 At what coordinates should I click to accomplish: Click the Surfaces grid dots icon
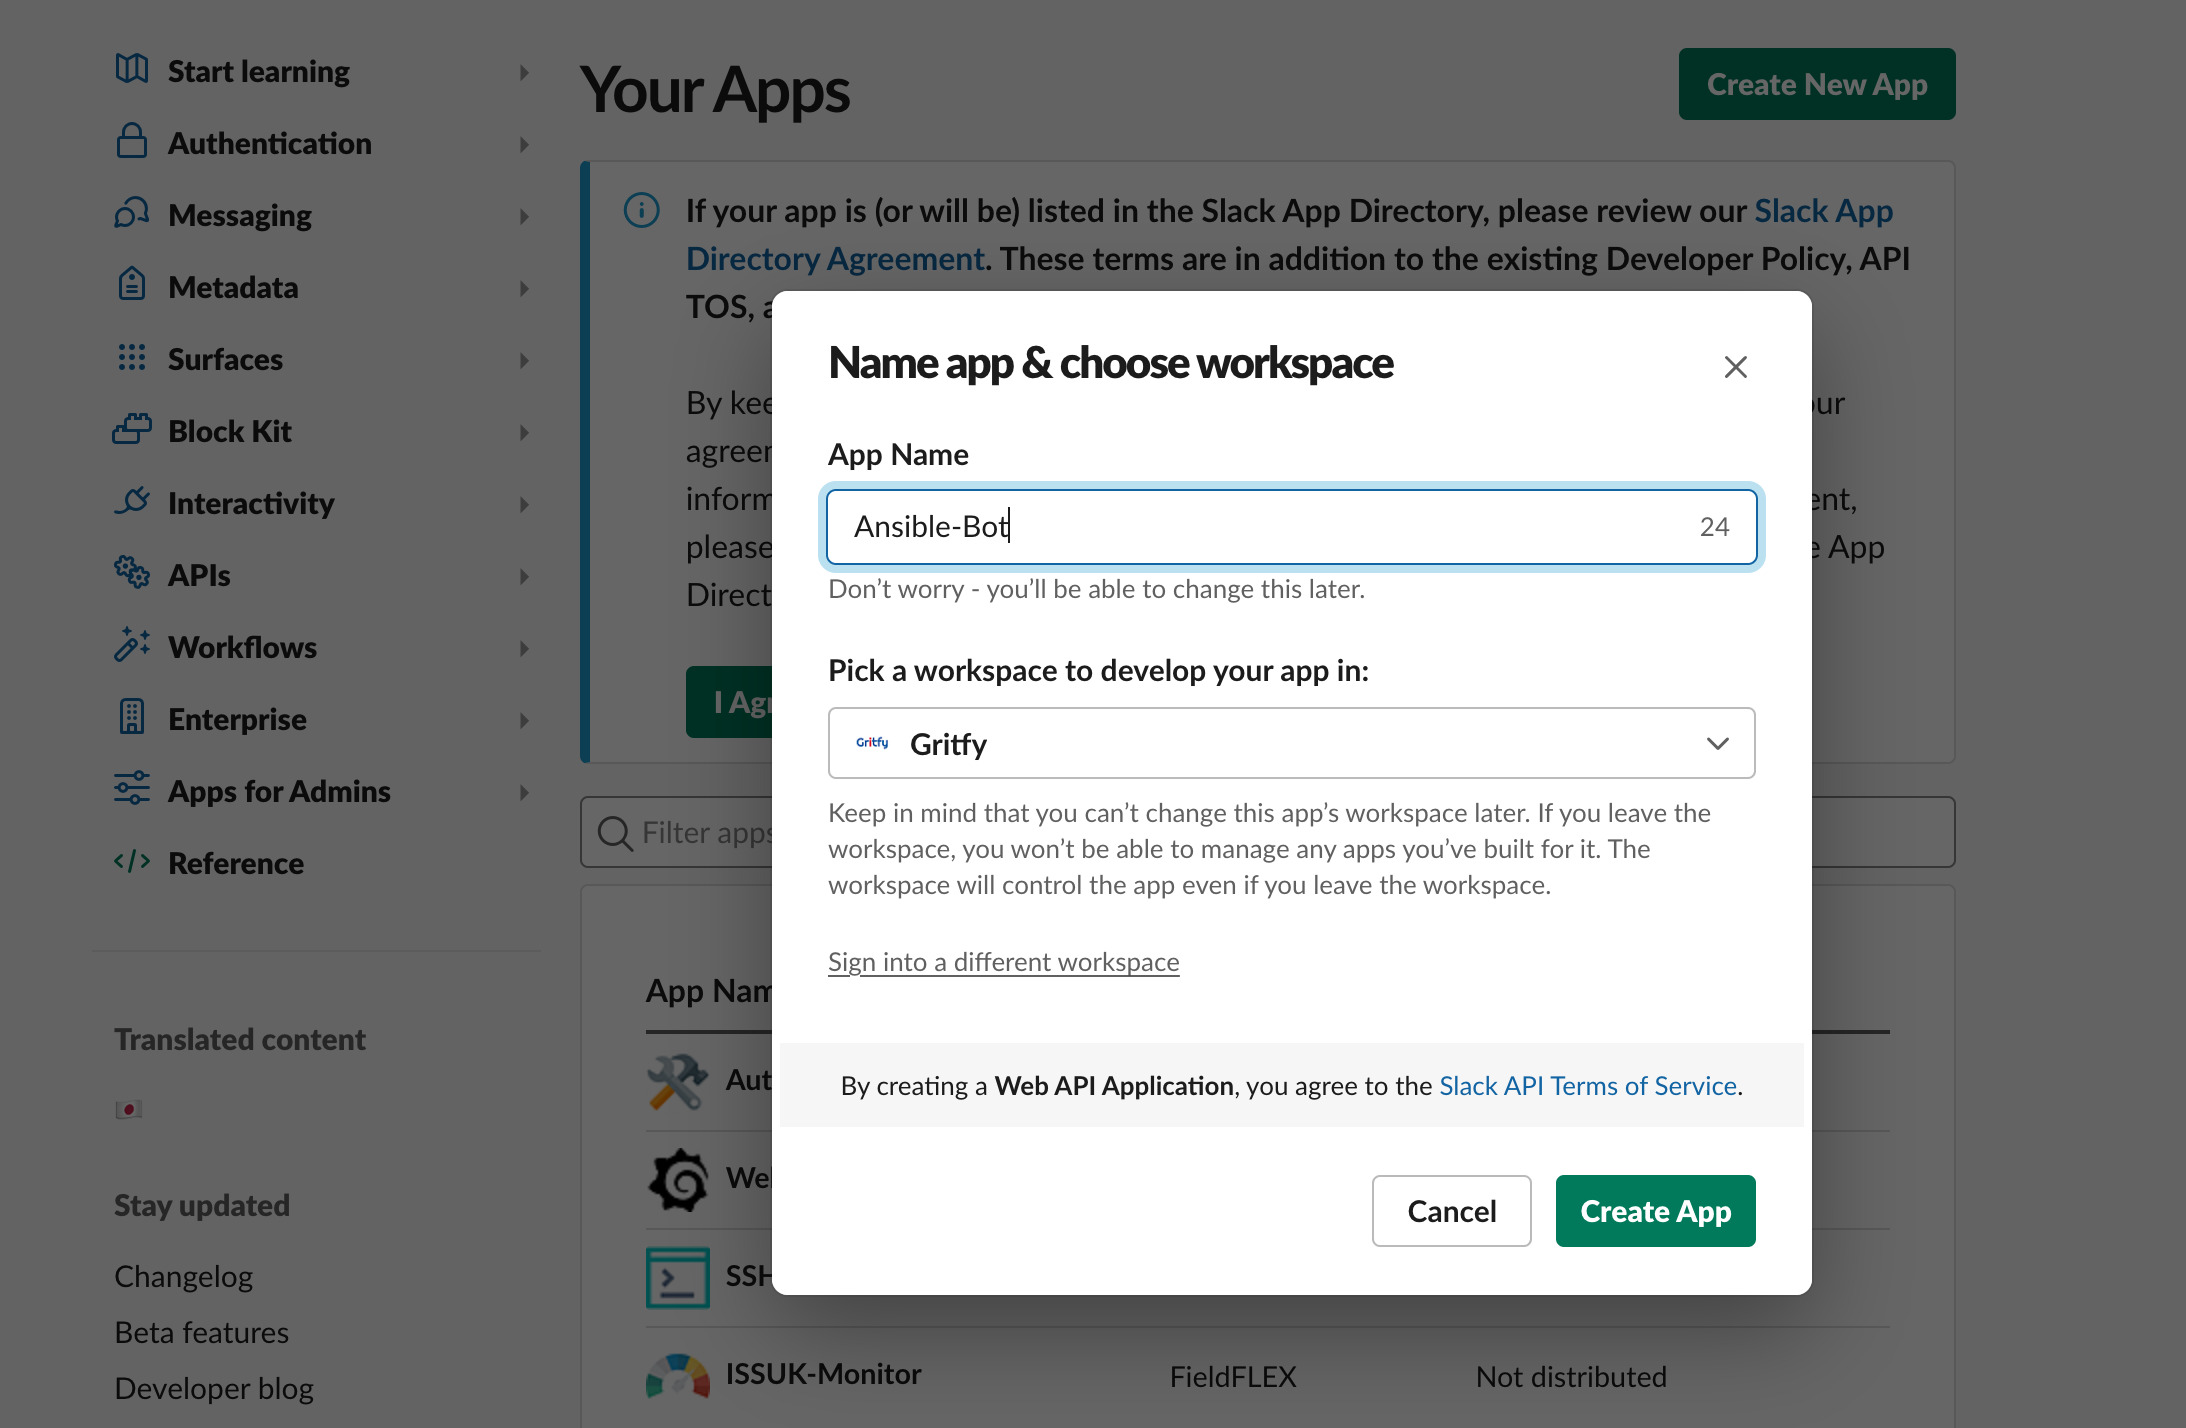(132, 357)
